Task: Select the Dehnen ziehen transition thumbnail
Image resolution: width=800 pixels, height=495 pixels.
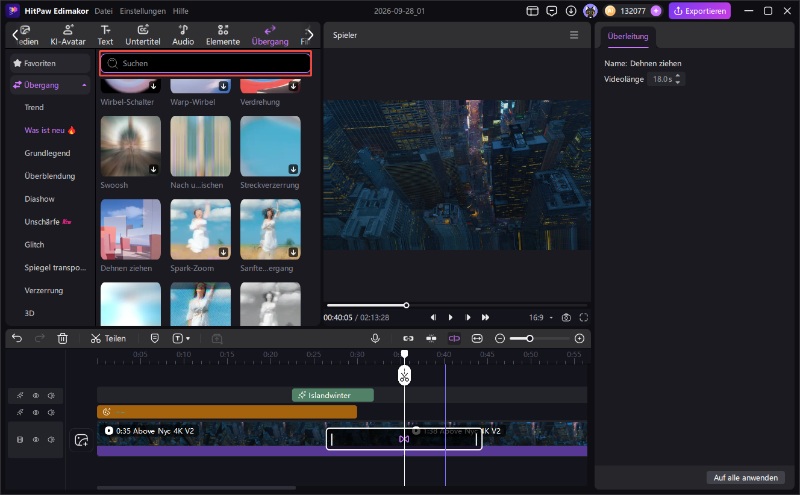Action: click(x=131, y=230)
